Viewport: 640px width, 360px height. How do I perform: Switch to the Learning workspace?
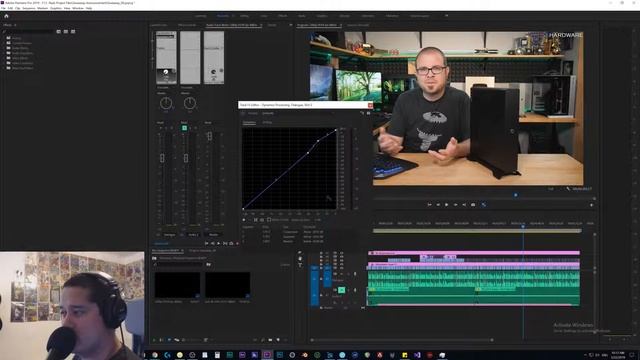(200, 16)
